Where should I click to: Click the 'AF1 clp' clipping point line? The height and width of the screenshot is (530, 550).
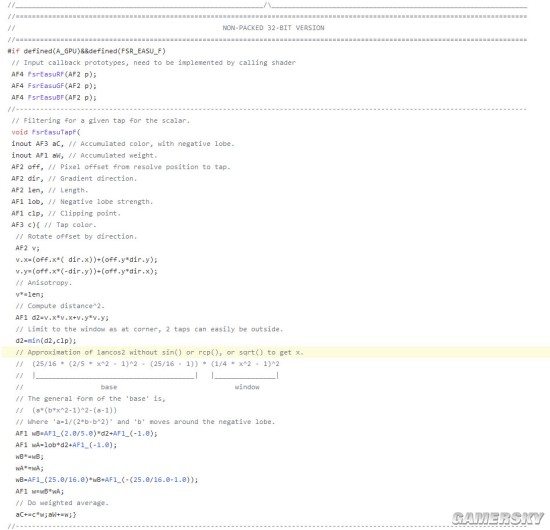(x=66, y=213)
